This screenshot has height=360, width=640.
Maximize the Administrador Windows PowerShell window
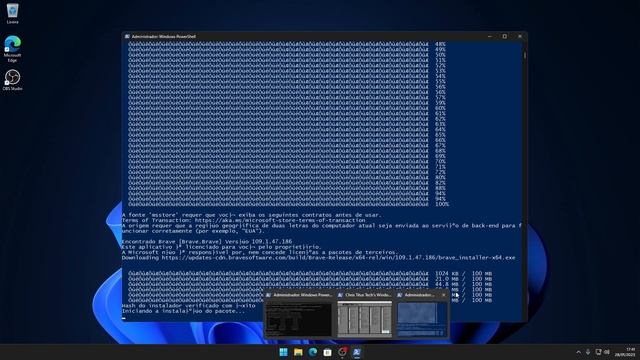pos(505,36)
